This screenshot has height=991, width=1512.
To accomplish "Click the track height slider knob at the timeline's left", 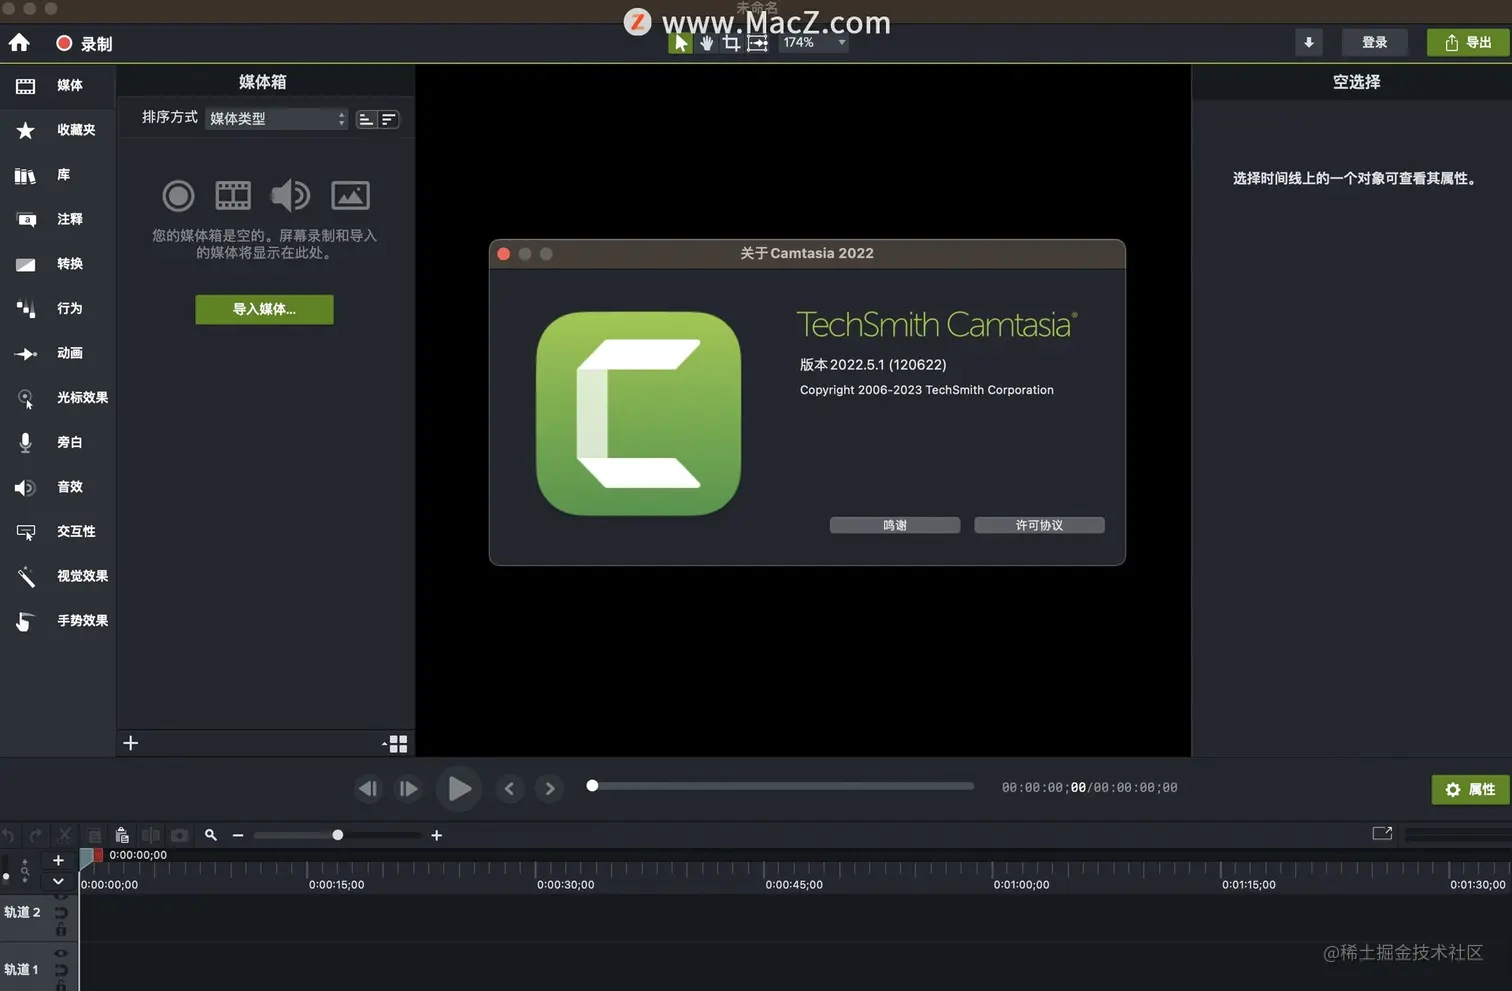I will tap(6, 876).
